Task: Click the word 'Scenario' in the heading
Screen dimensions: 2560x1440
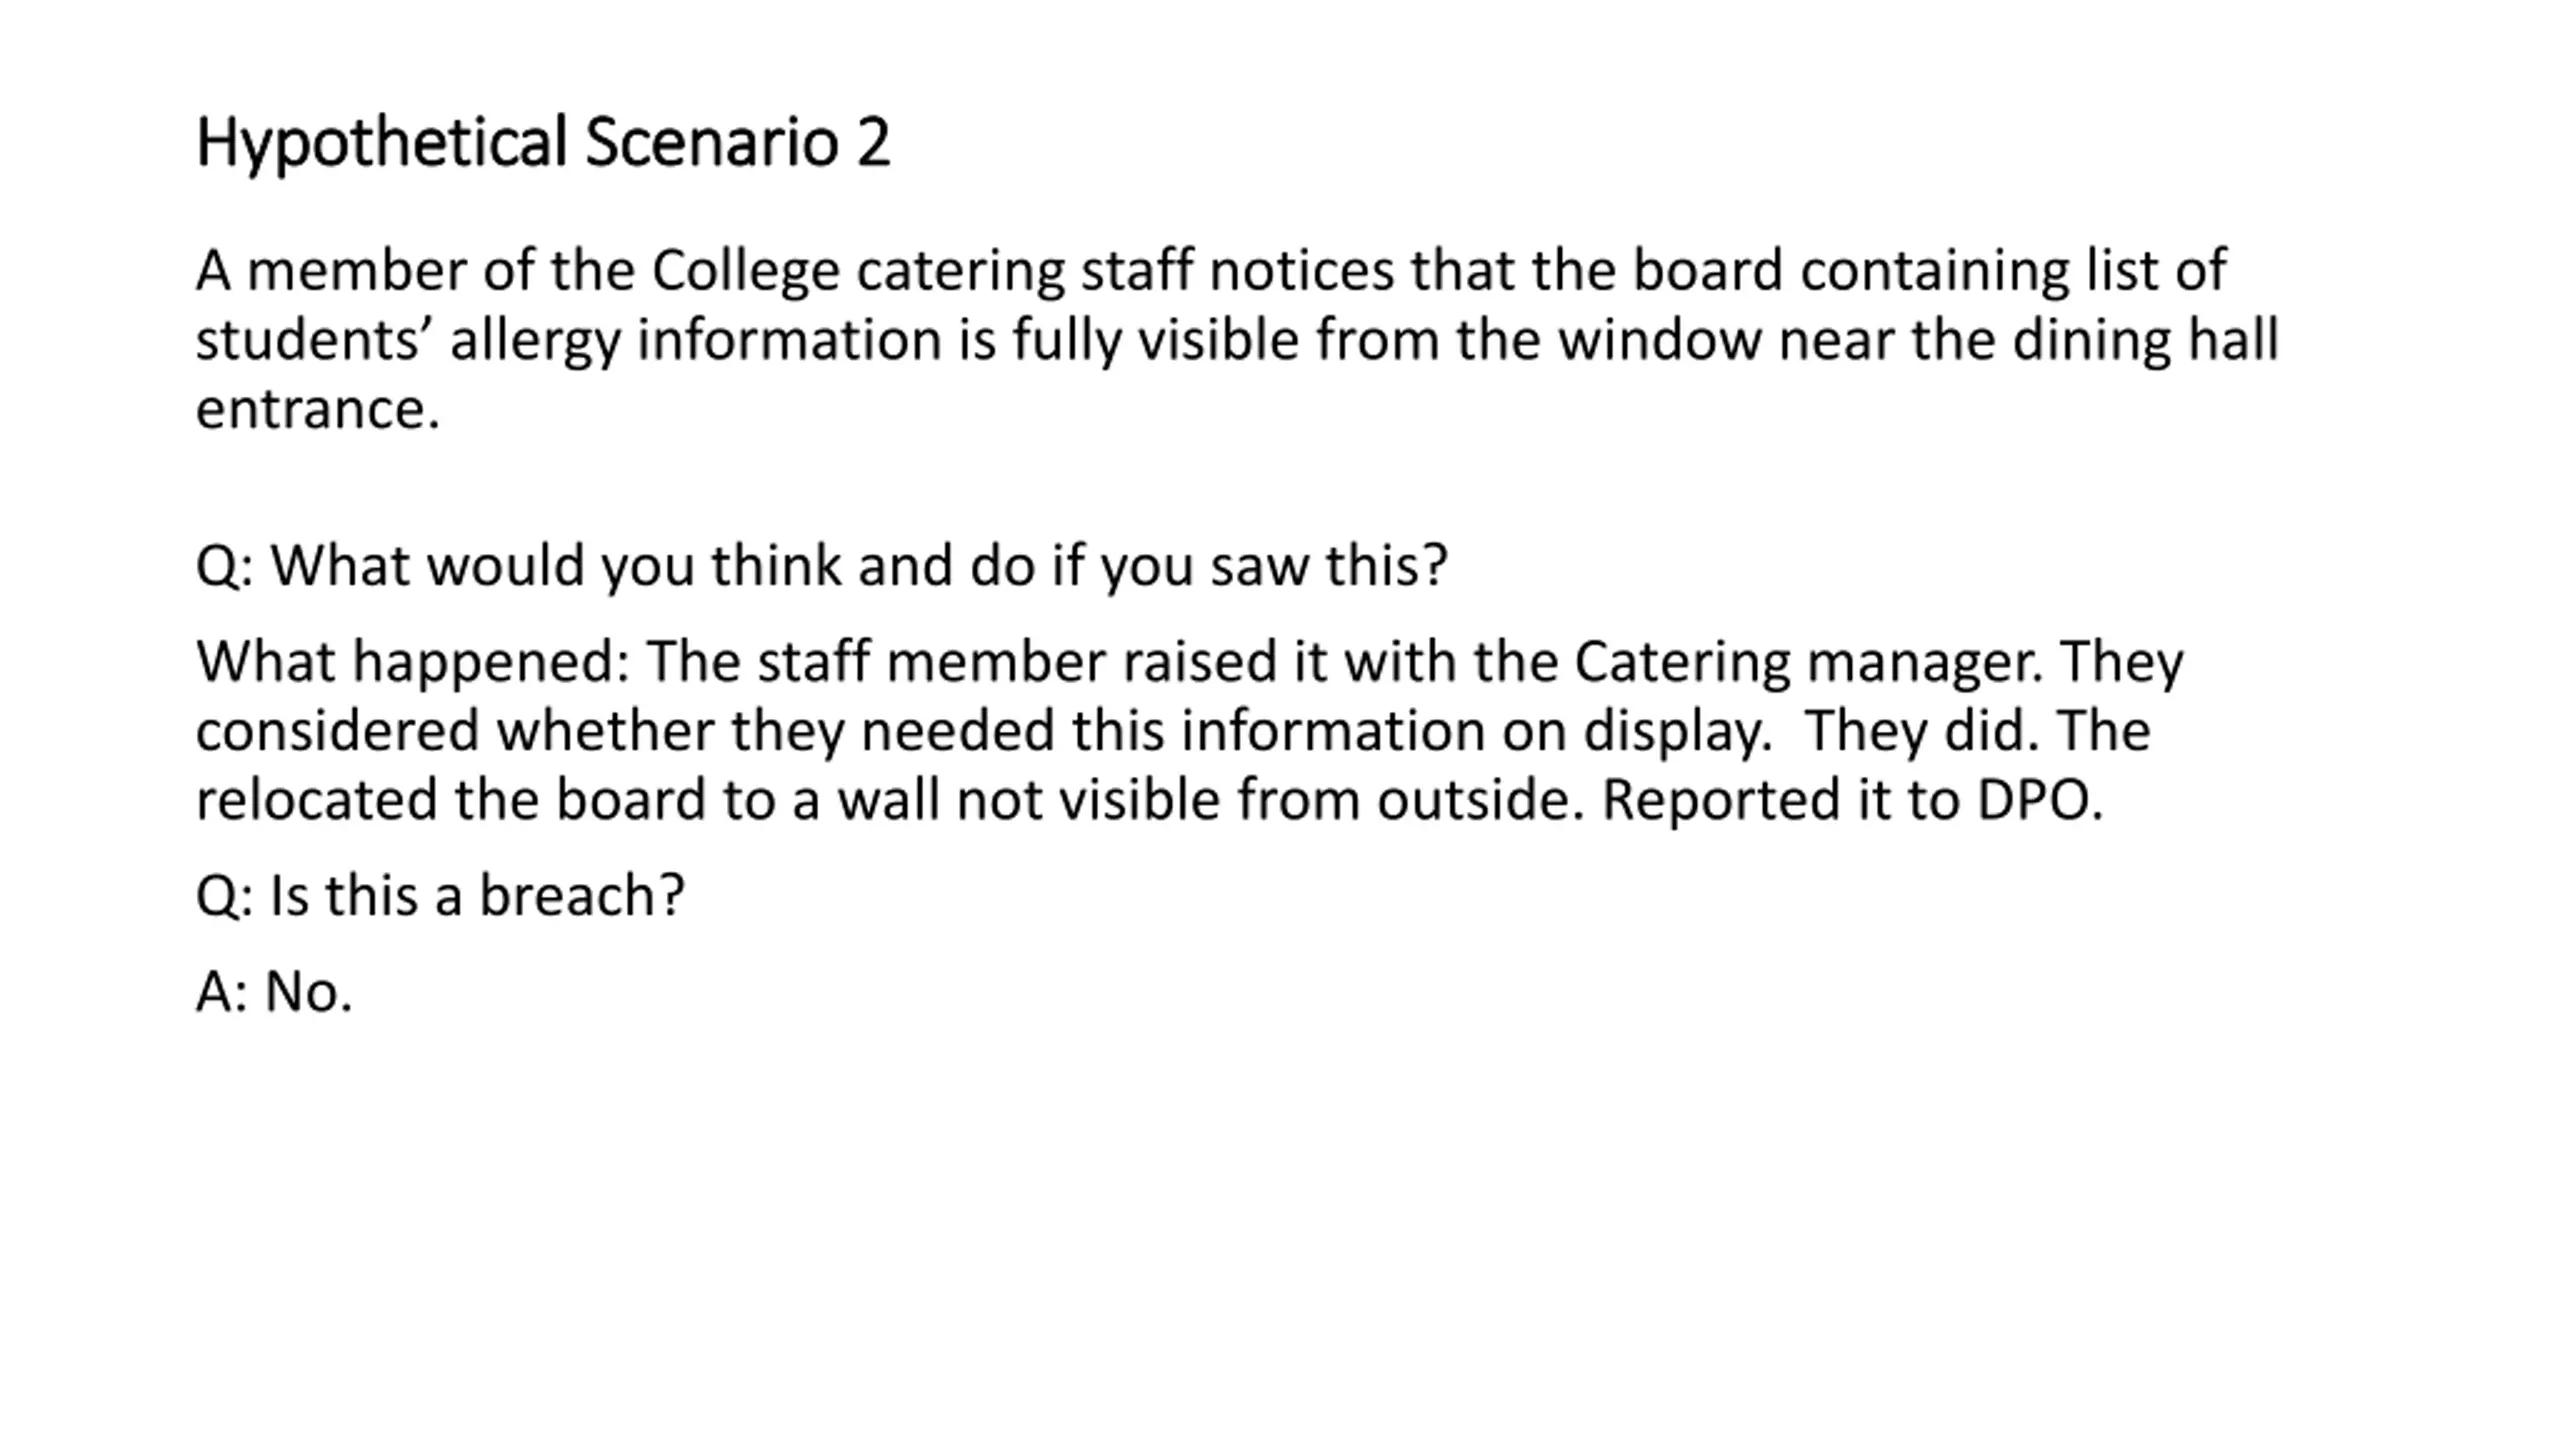Action: pyautogui.click(x=712, y=142)
